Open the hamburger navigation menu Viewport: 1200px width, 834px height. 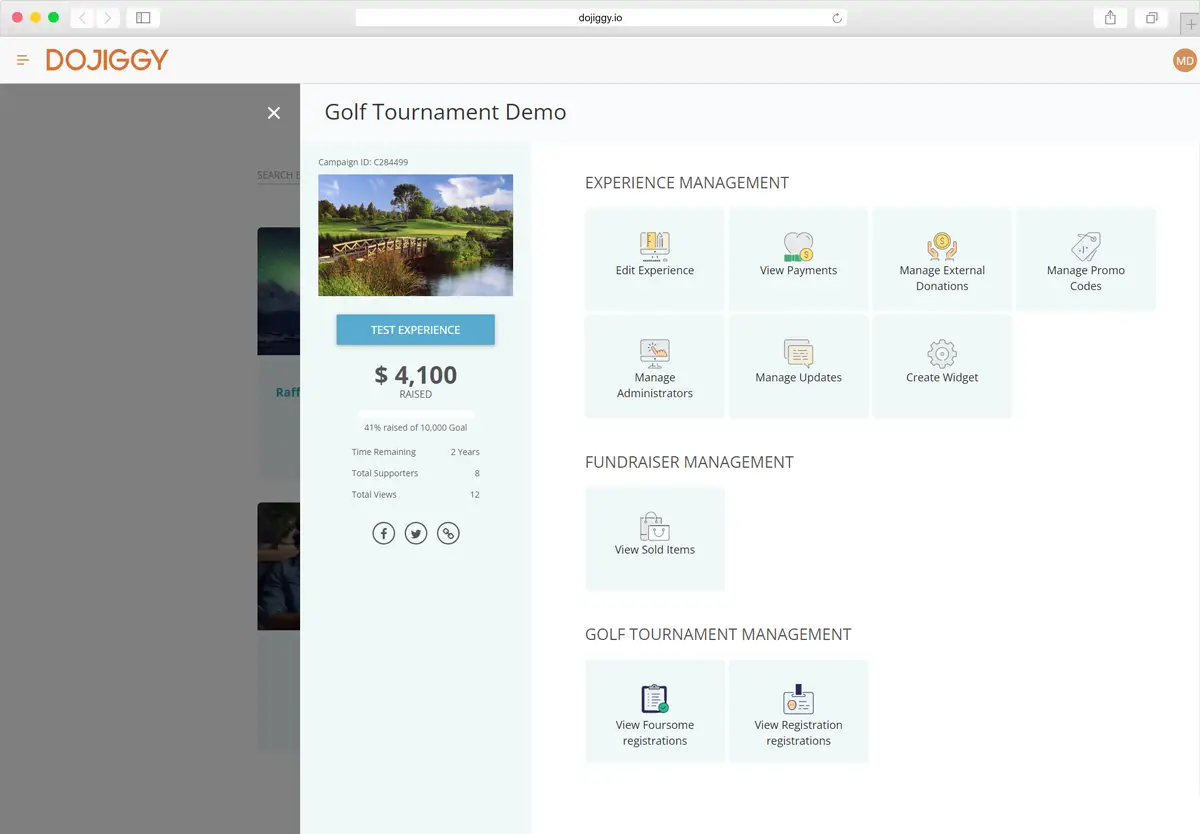[22, 59]
